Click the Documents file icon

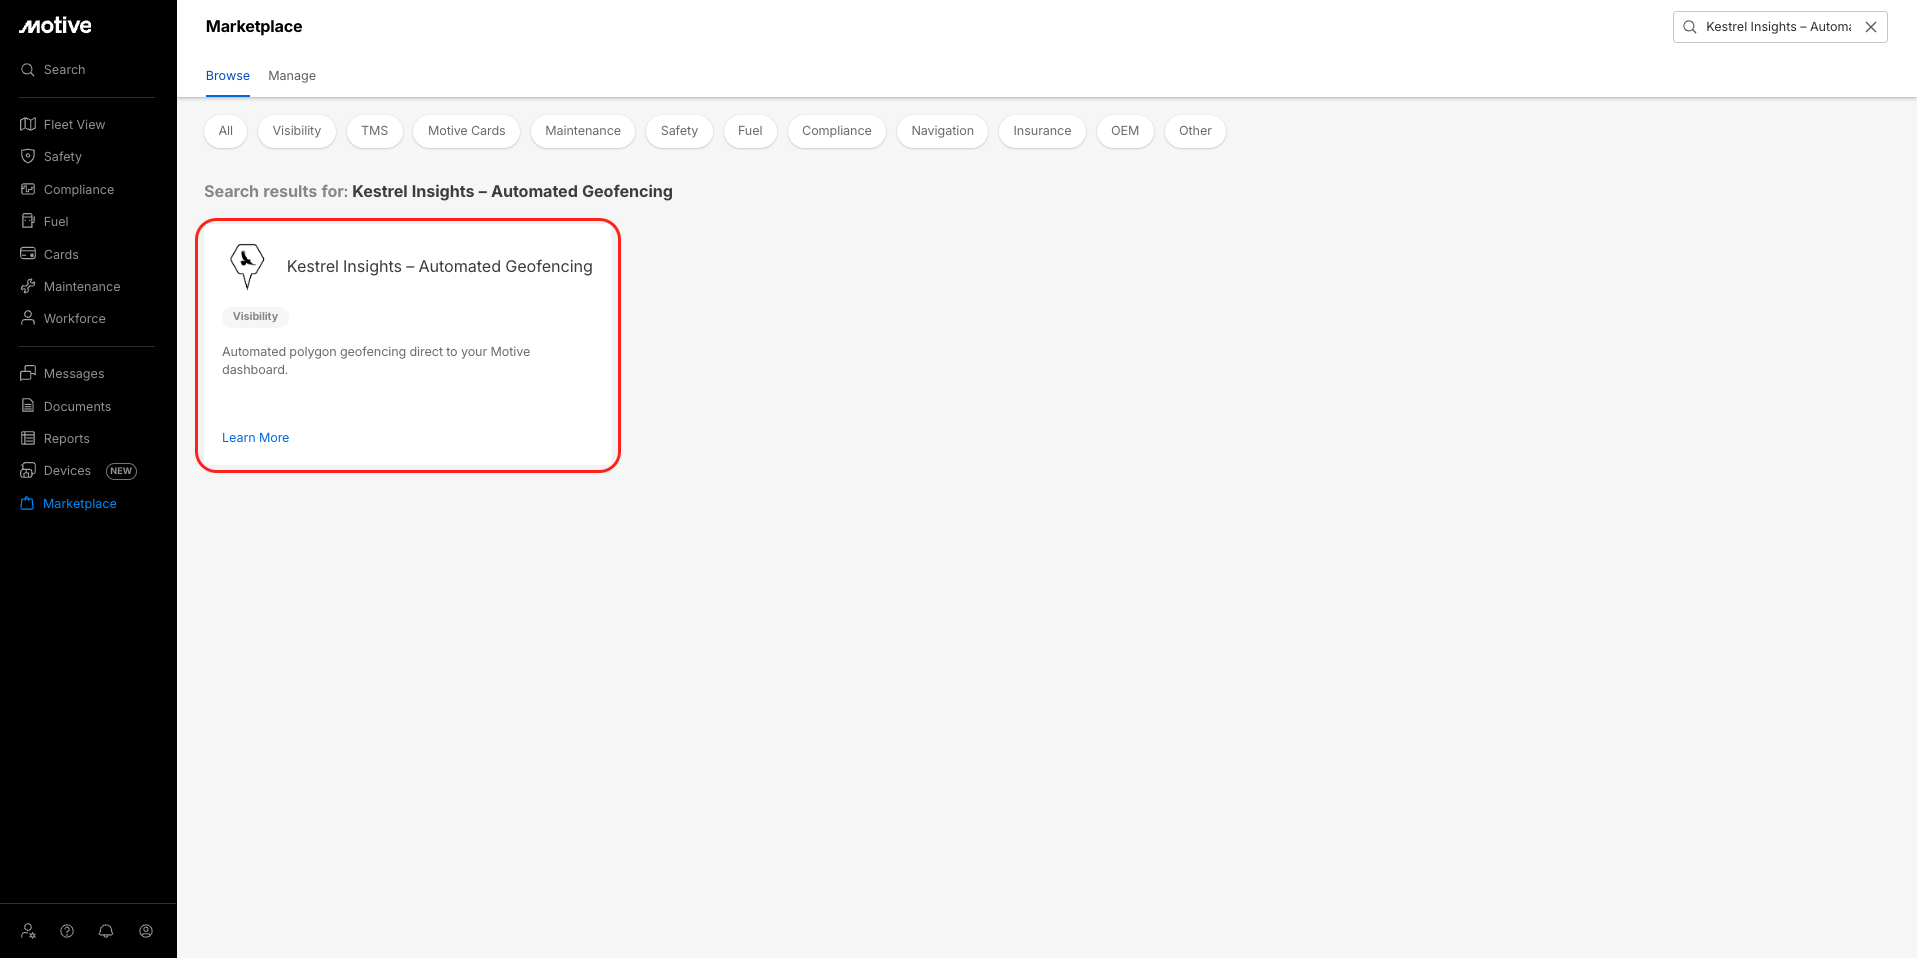click(x=28, y=406)
